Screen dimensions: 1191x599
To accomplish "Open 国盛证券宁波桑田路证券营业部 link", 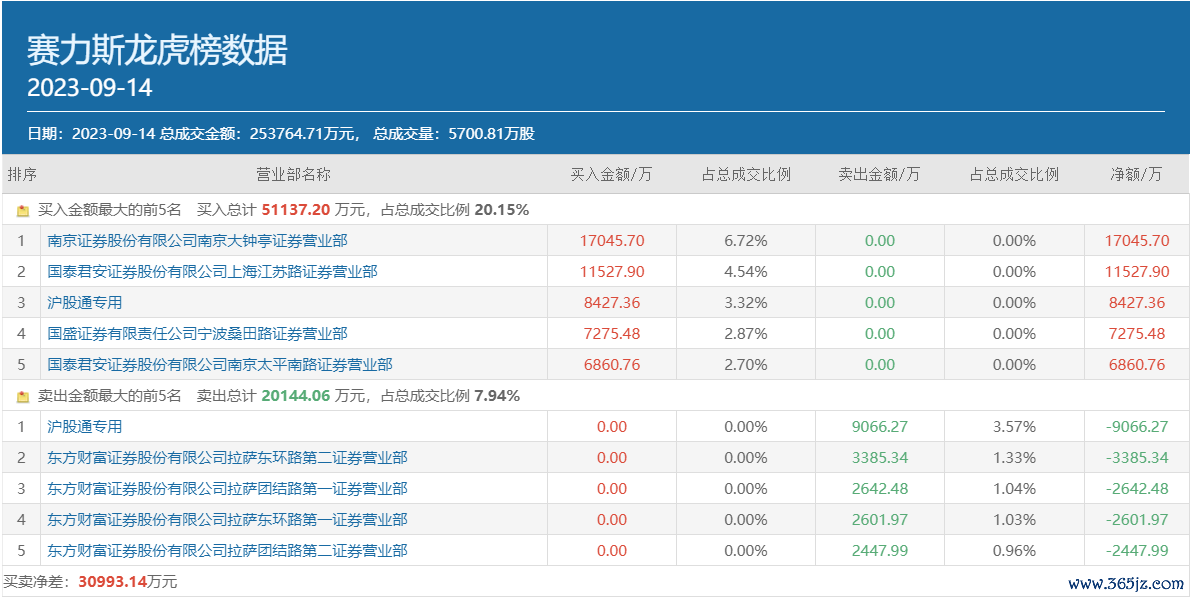I will [x=197, y=333].
